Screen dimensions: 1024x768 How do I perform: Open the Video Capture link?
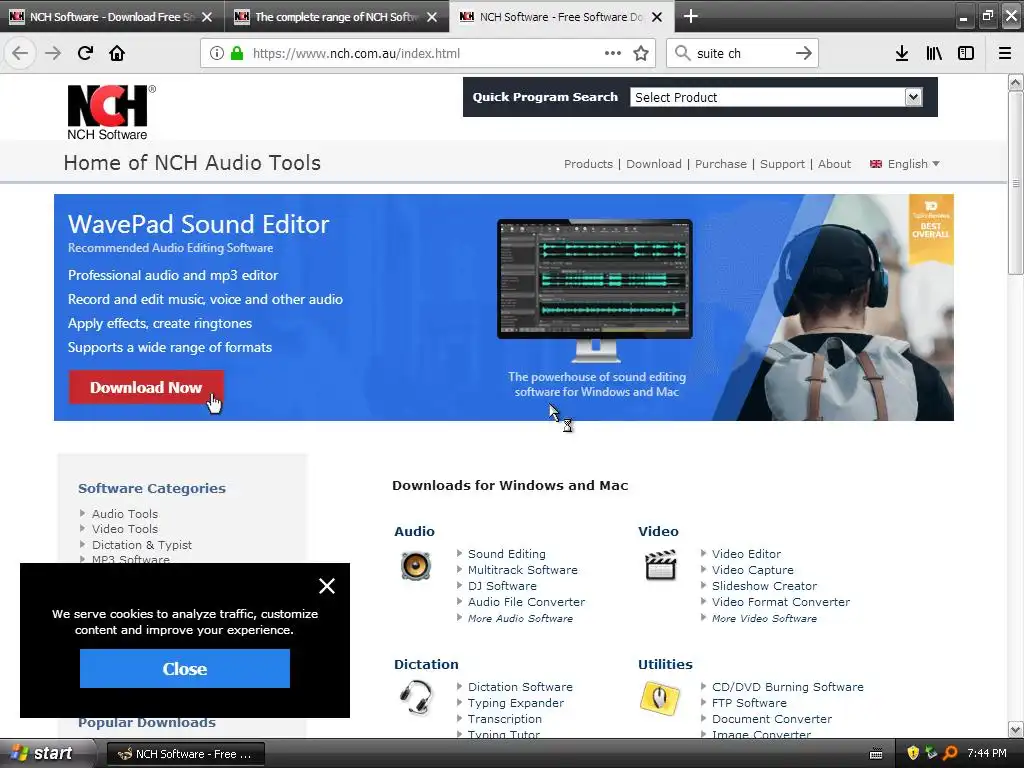(752, 570)
